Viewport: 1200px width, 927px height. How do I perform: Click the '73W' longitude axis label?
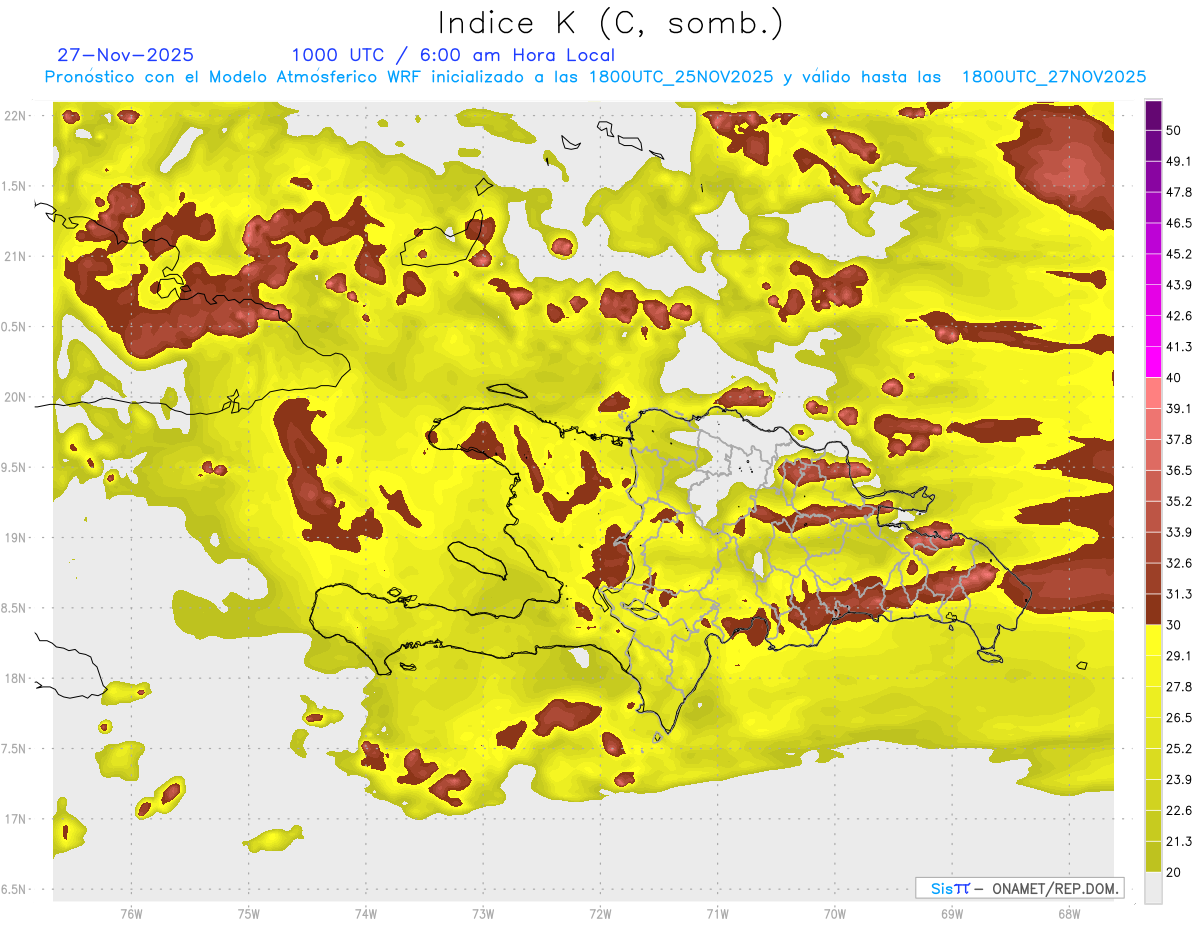tap(483, 914)
